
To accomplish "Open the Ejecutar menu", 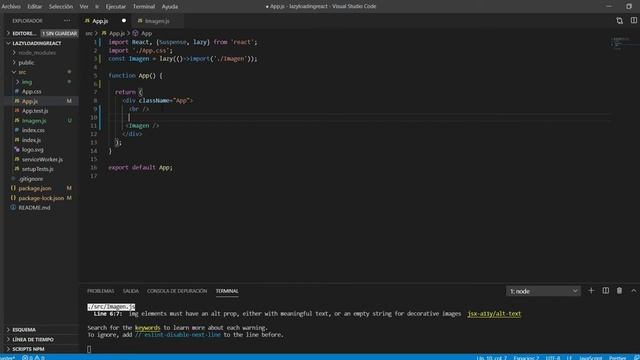I will [116, 7].
